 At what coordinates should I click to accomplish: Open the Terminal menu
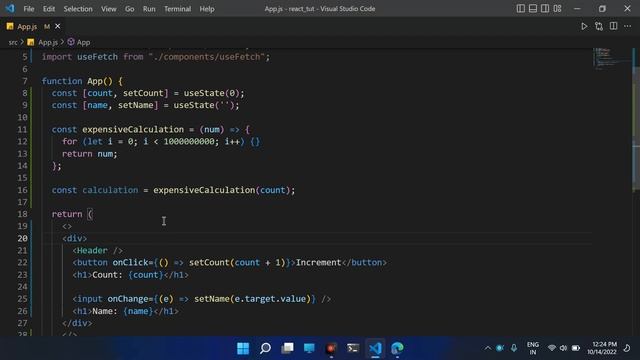pos(177,9)
